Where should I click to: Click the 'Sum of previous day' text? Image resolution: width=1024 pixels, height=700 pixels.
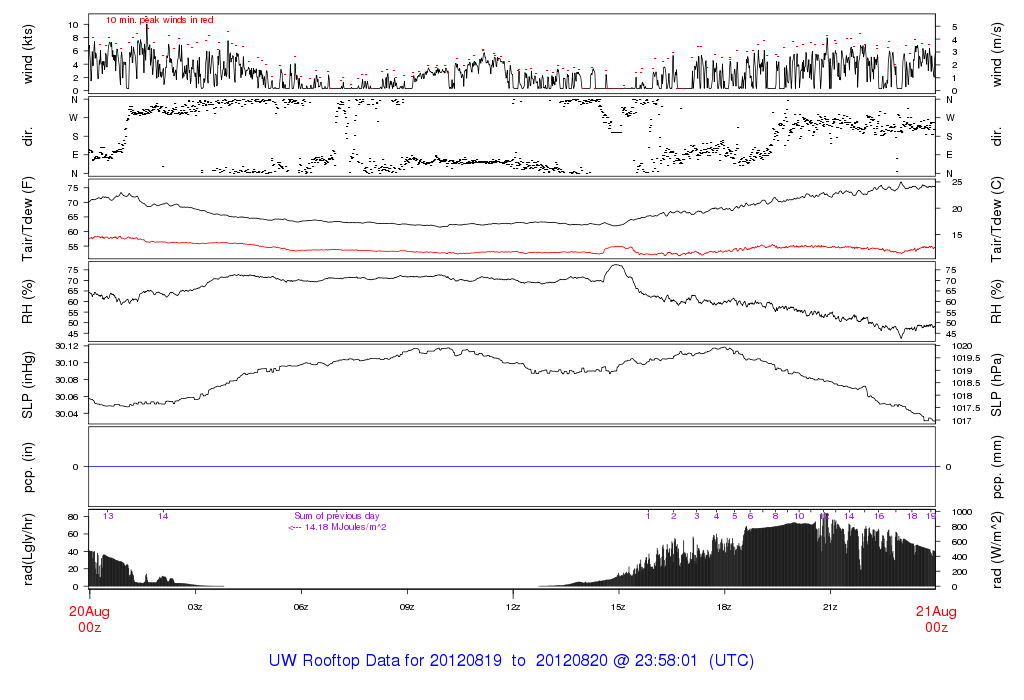click(337, 516)
